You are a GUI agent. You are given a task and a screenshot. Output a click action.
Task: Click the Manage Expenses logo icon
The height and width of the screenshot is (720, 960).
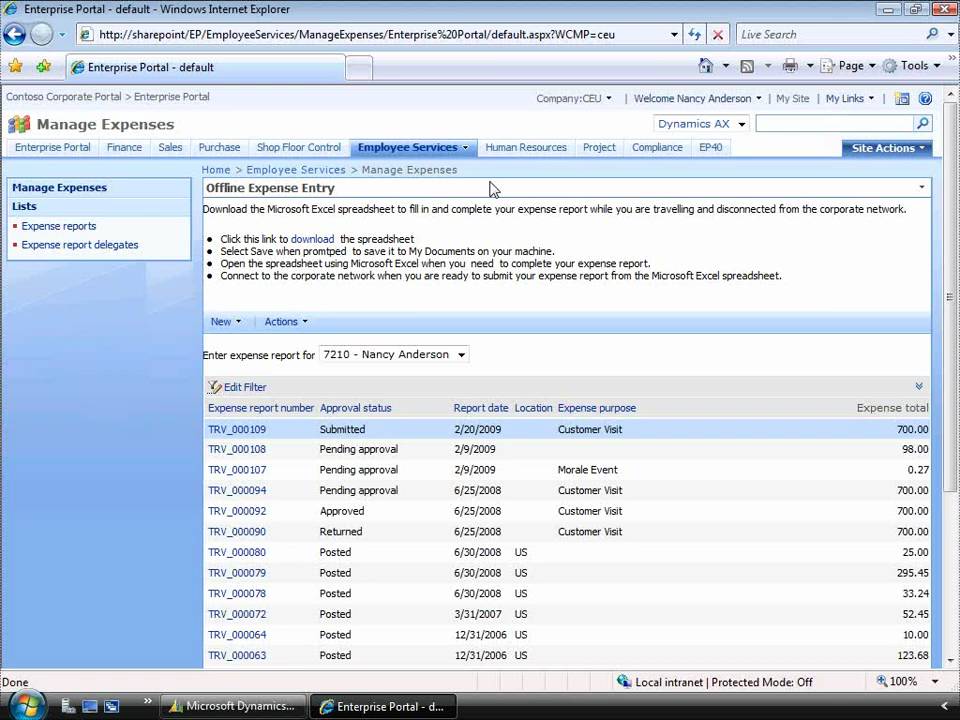click(x=19, y=124)
